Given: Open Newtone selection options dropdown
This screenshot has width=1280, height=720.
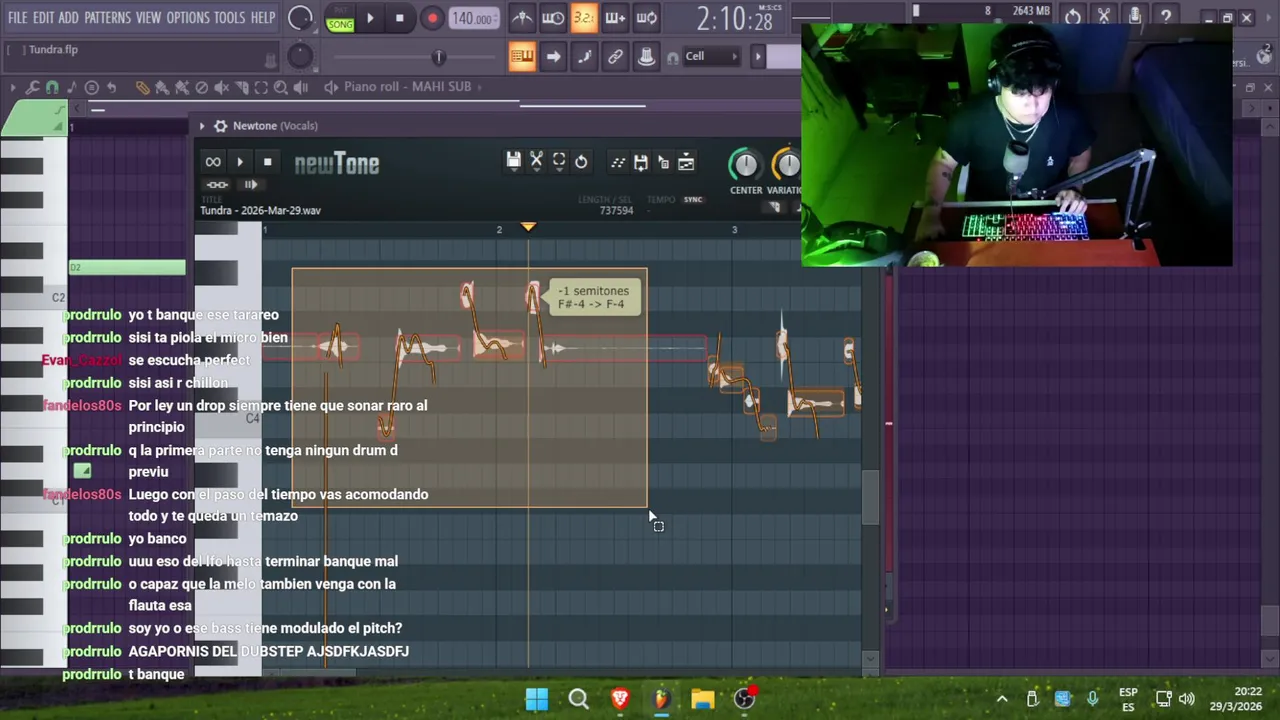Looking at the screenshot, I should [x=559, y=162].
